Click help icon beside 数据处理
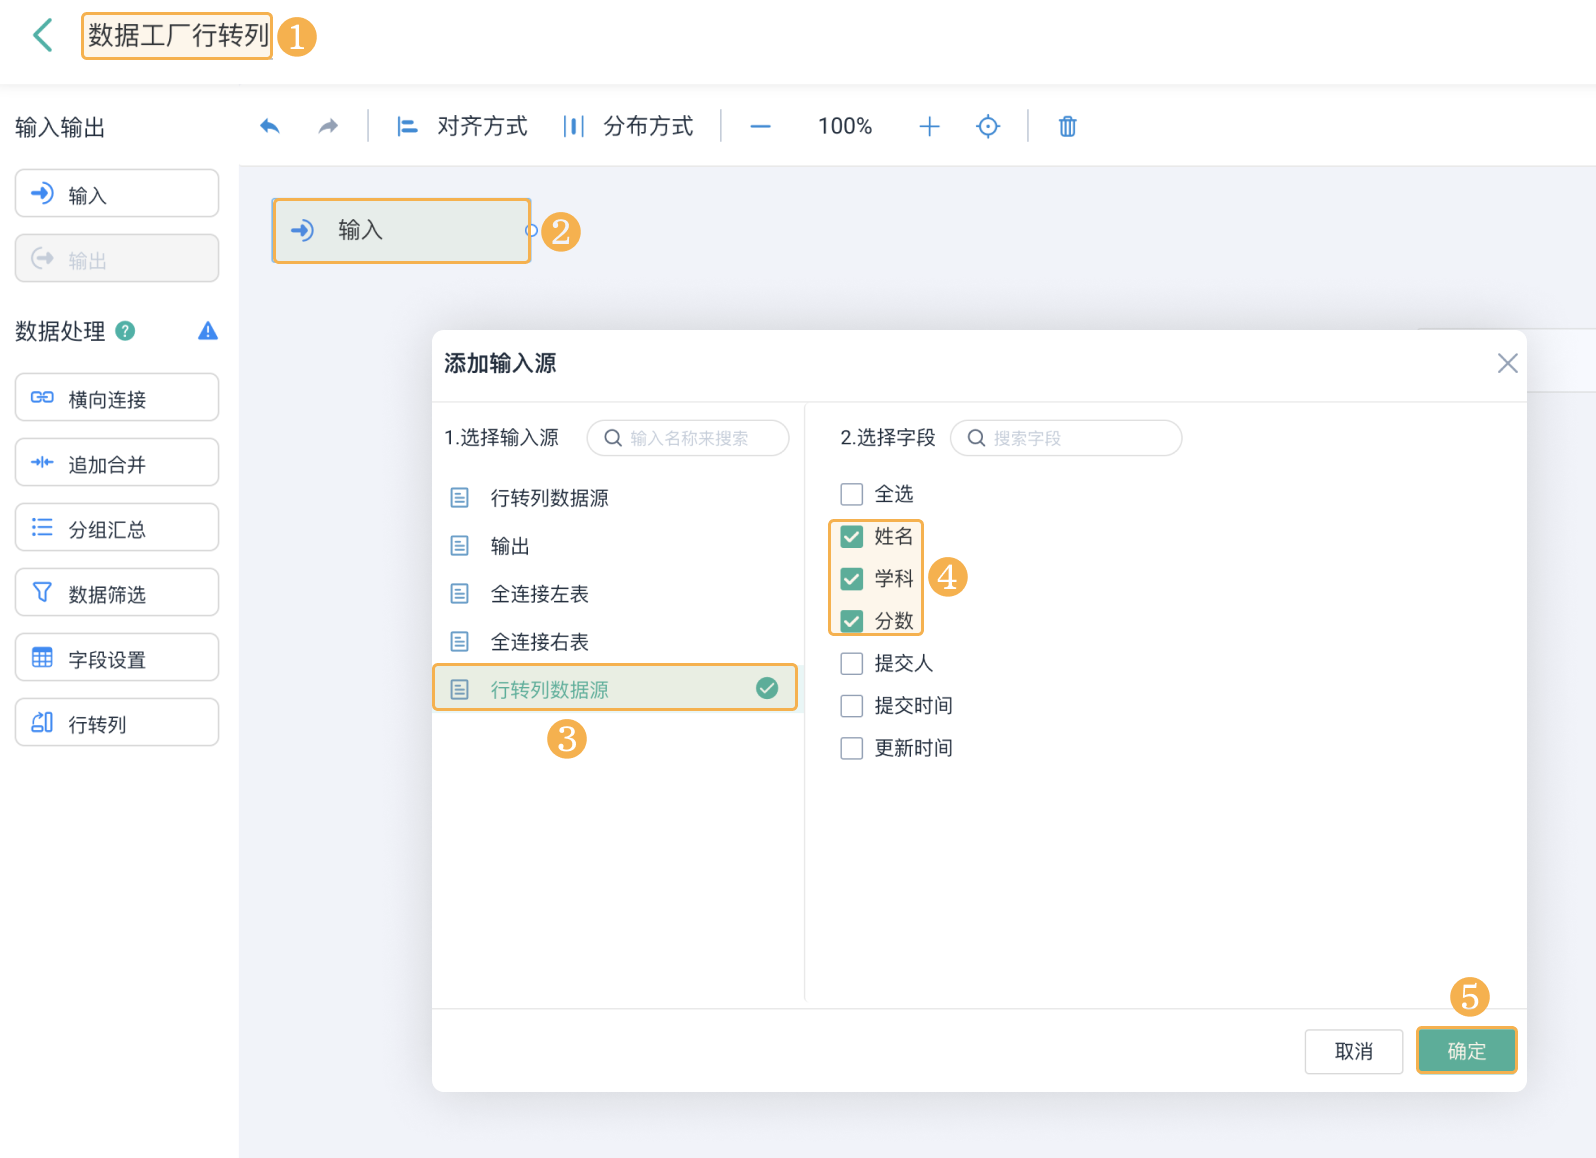Image resolution: width=1596 pixels, height=1158 pixels. click(x=125, y=331)
